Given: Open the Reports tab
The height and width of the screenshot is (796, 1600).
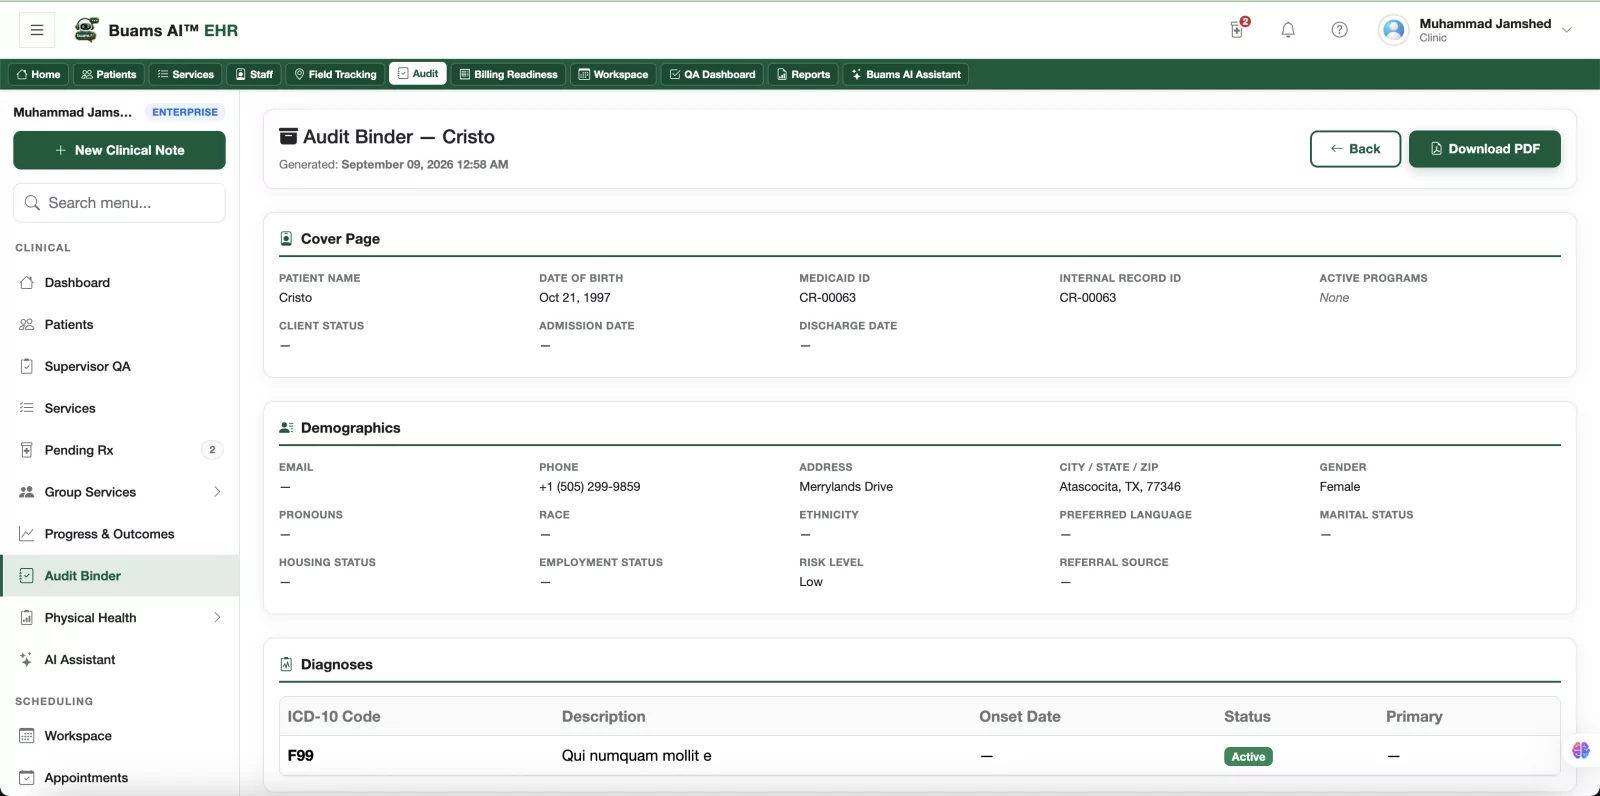Looking at the screenshot, I should [804, 74].
